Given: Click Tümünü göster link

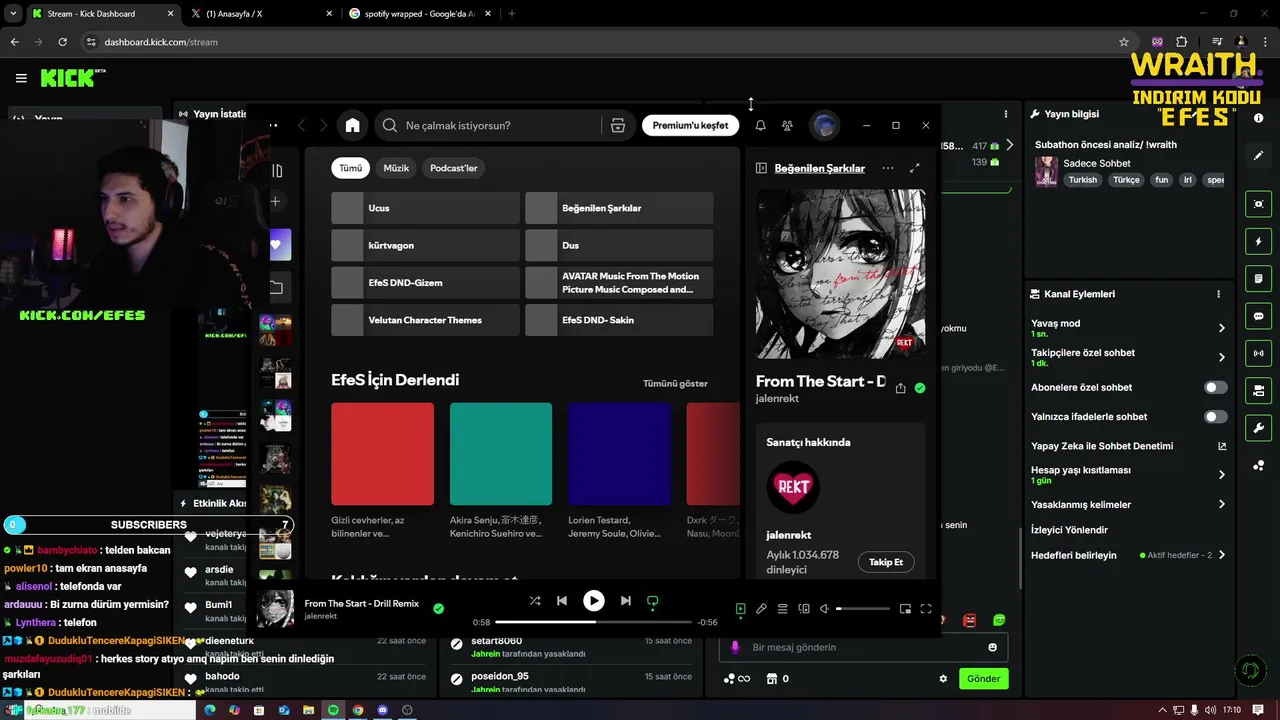Looking at the screenshot, I should [675, 383].
